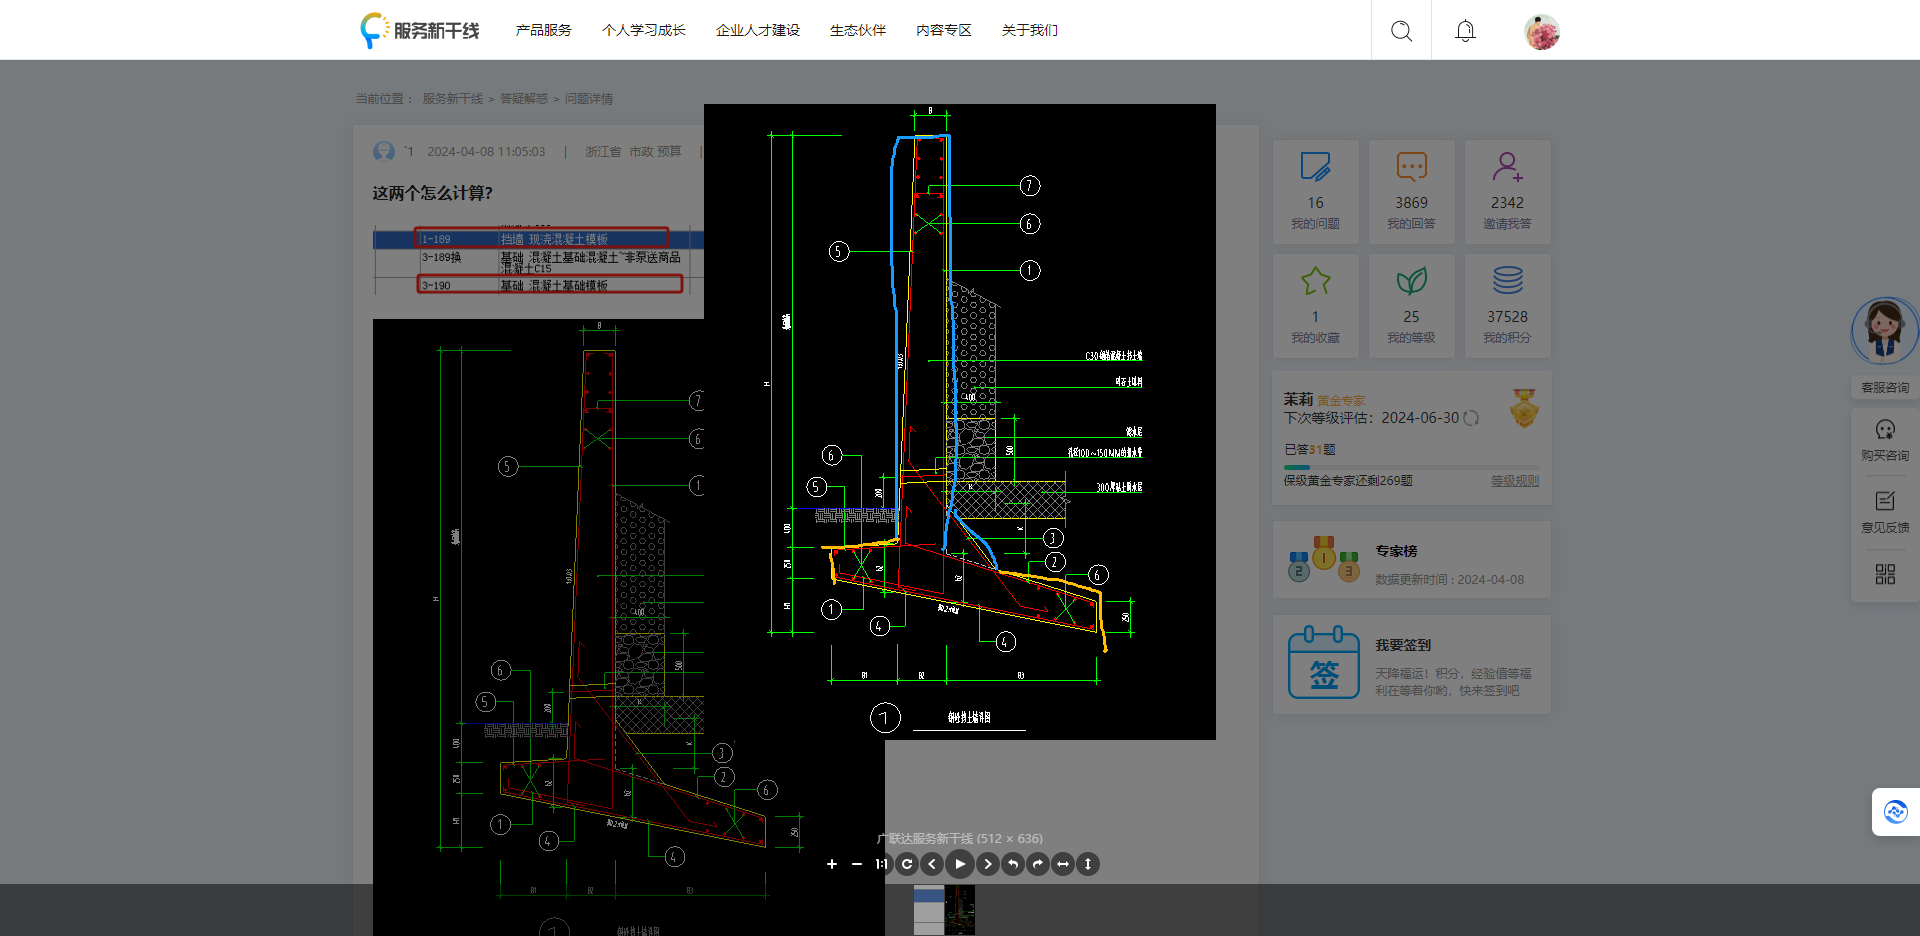
Task: Open the 个人学习成长 menu
Action: [644, 30]
